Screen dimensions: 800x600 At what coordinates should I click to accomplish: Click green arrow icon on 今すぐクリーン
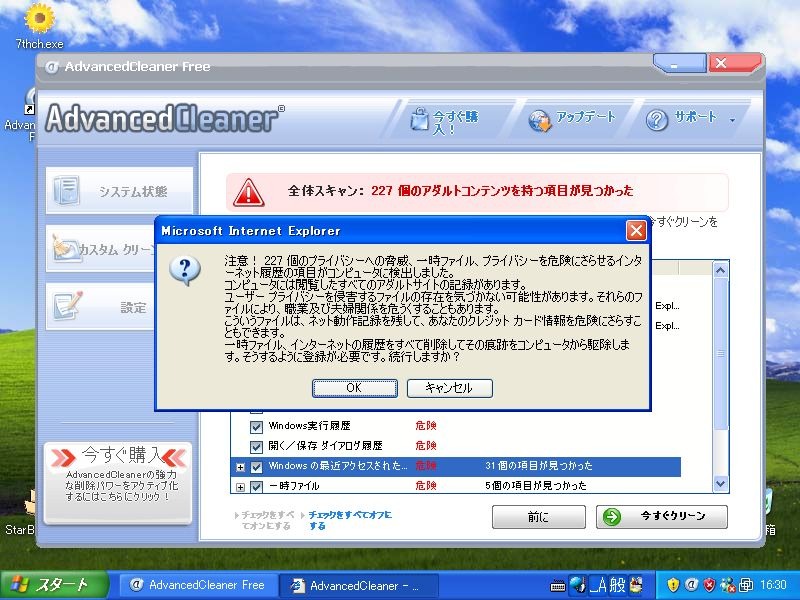[x=611, y=517]
